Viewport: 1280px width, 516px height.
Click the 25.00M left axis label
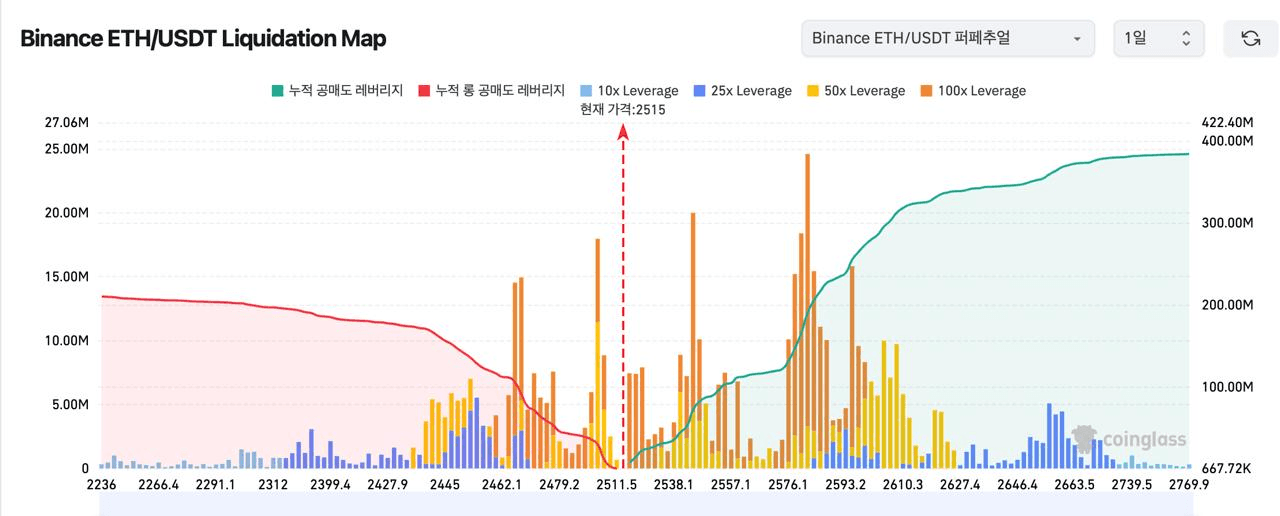coord(68,148)
